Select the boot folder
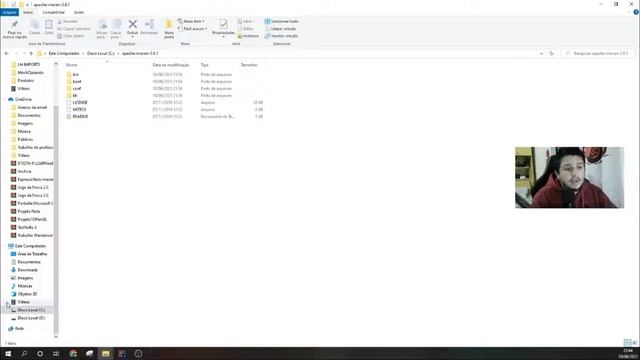The height and width of the screenshot is (360, 640). tap(77, 81)
